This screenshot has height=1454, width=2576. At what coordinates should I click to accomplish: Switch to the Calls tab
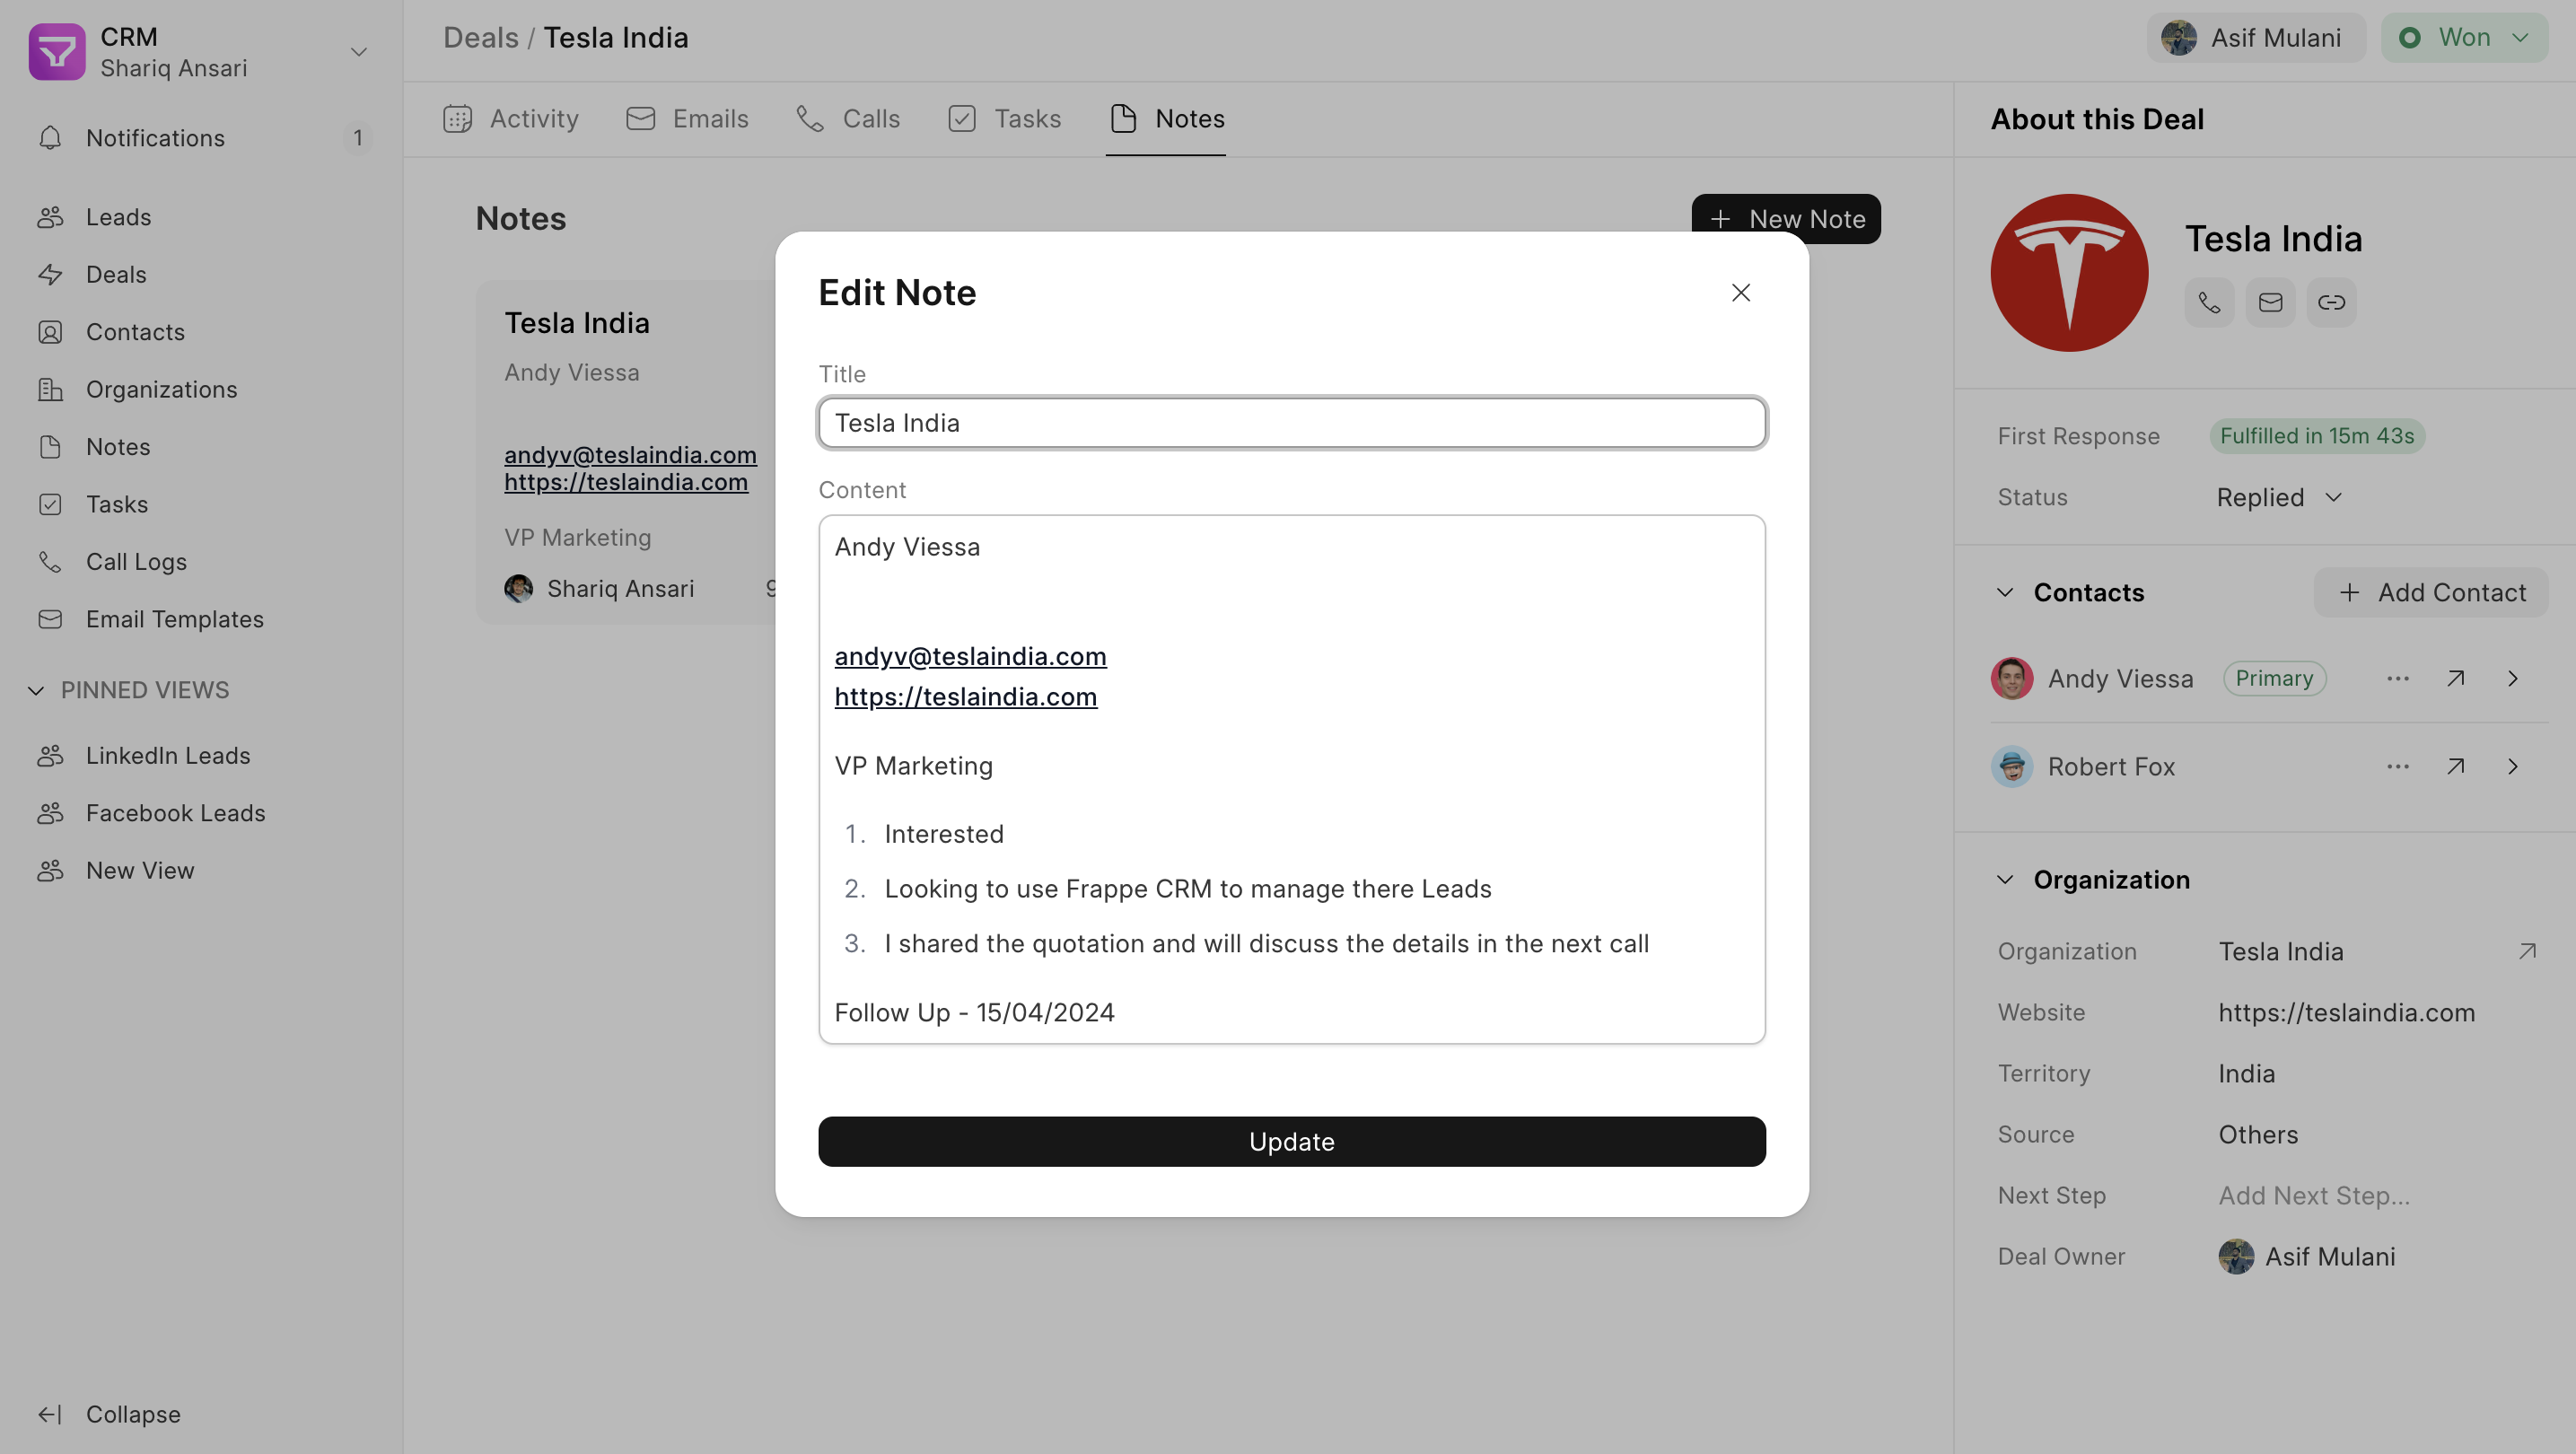(x=848, y=119)
